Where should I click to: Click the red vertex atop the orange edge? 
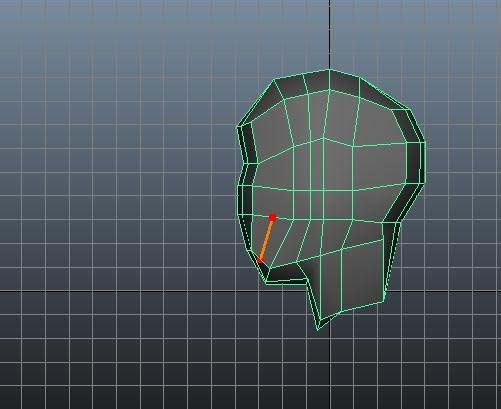(273, 217)
